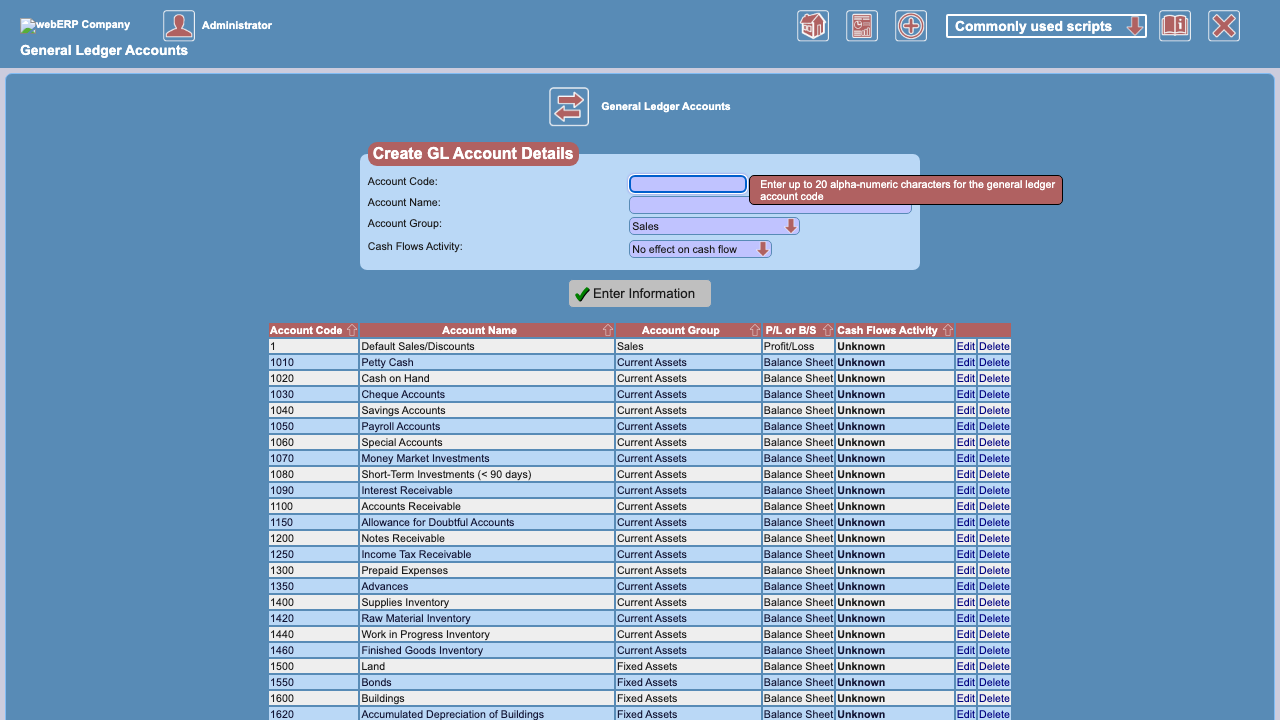Image resolution: width=1280 pixels, height=720 pixels.
Task: Delete the Bonds account
Action: (x=994, y=682)
